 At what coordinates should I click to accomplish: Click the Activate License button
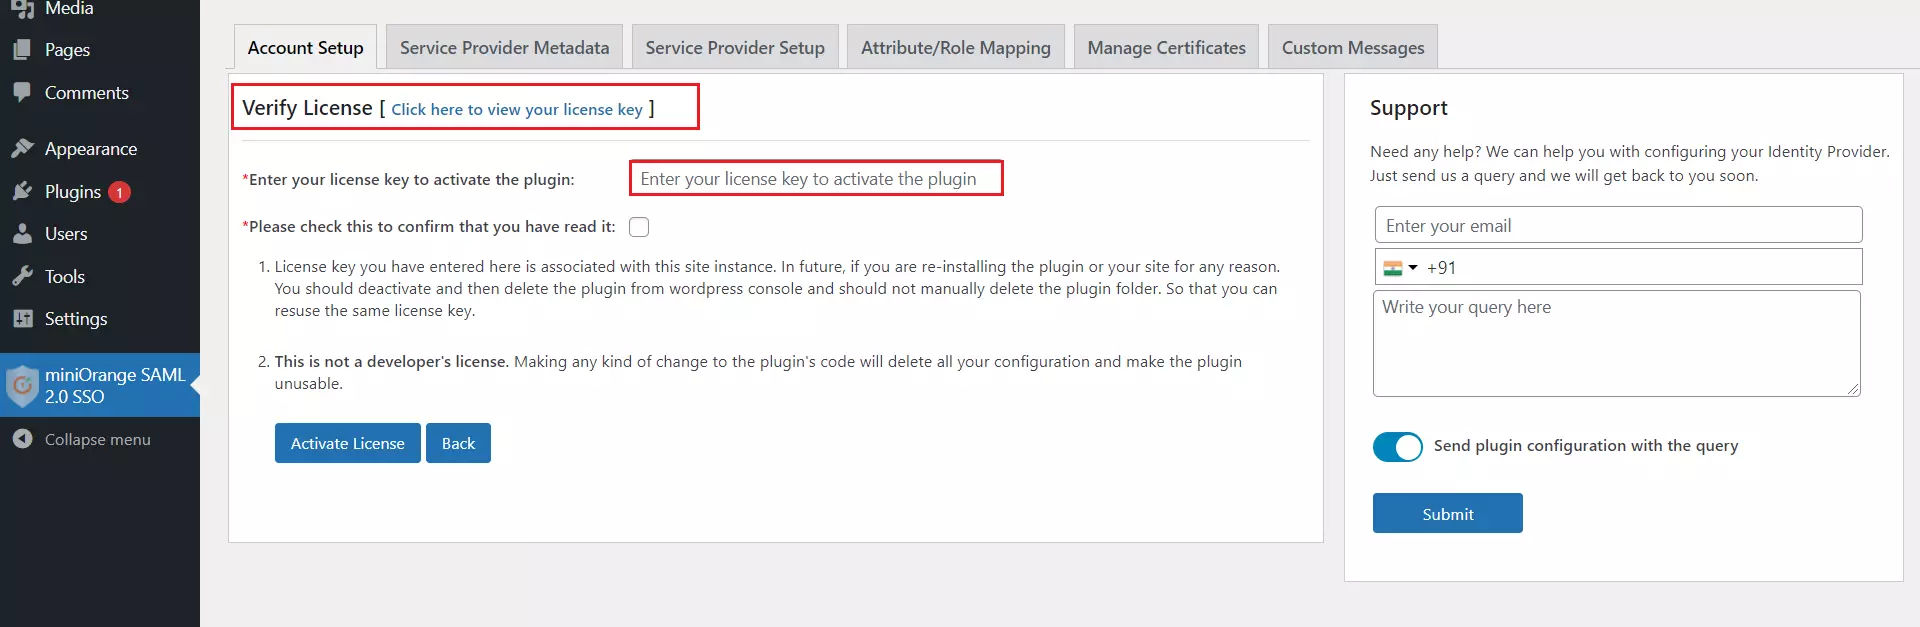(347, 443)
